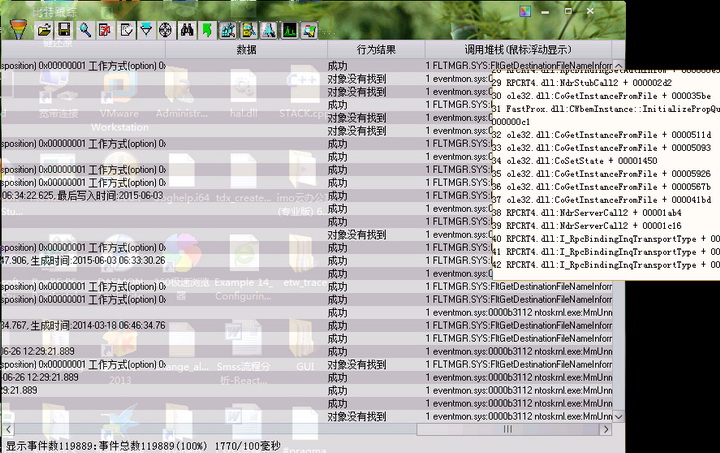Click the colorful icon beside window controls
Screen dimensions: 720x453
pos(309,31)
